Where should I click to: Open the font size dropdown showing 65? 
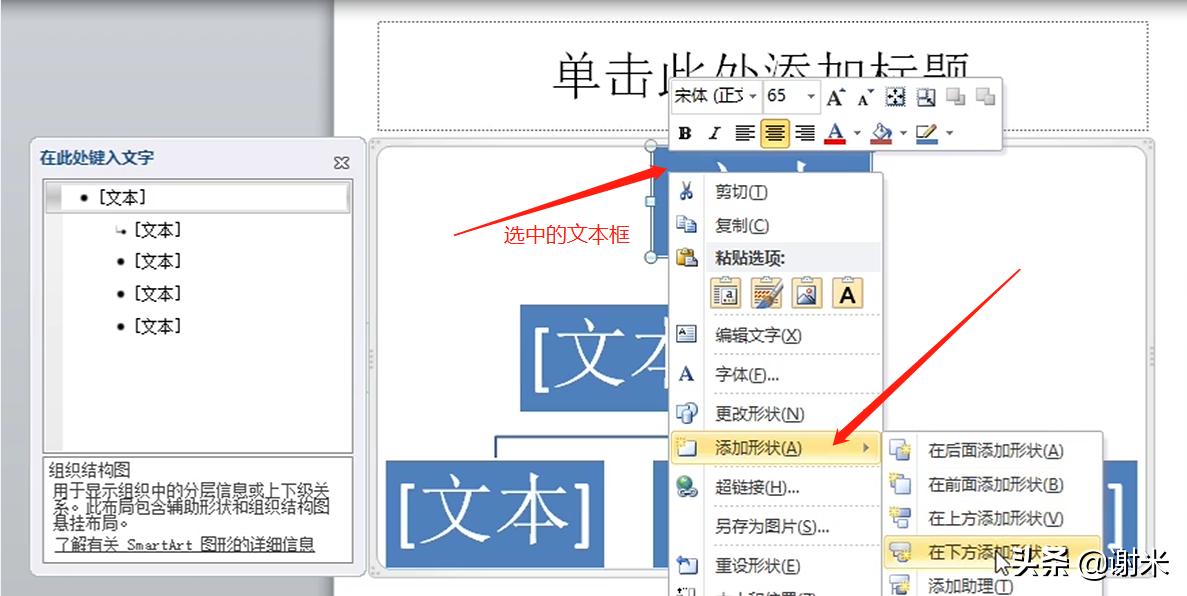click(x=811, y=96)
